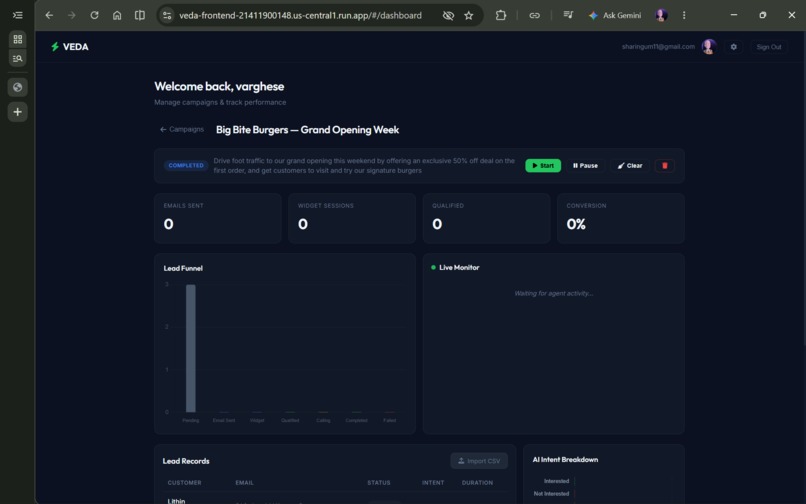Click sharingum11@gmail.com account email
Image resolution: width=806 pixels, height=504 pixels.
pyautogui.click(x=658, y=47)
